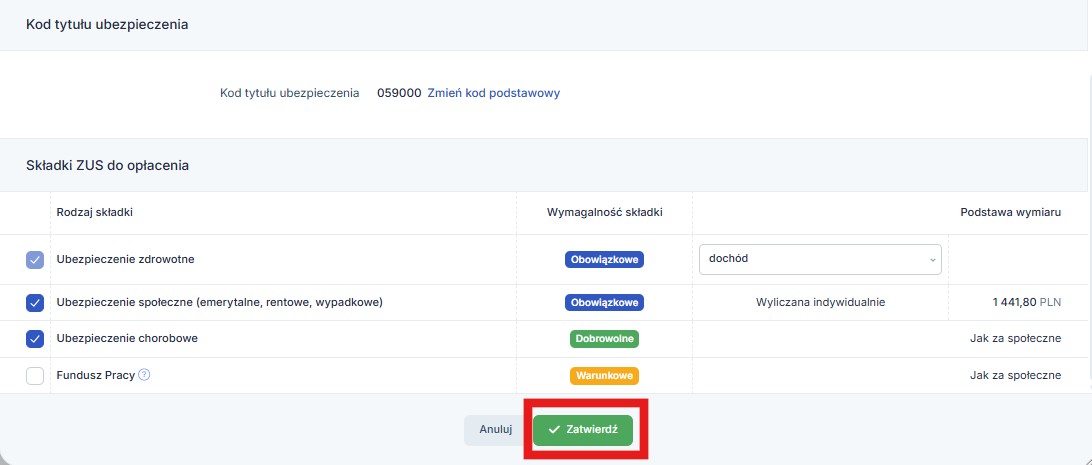Uncheck the Ubezpieczenie chorobowe checkbox
This screenshot has width=1092, height=465.
(x=35, y=339)
